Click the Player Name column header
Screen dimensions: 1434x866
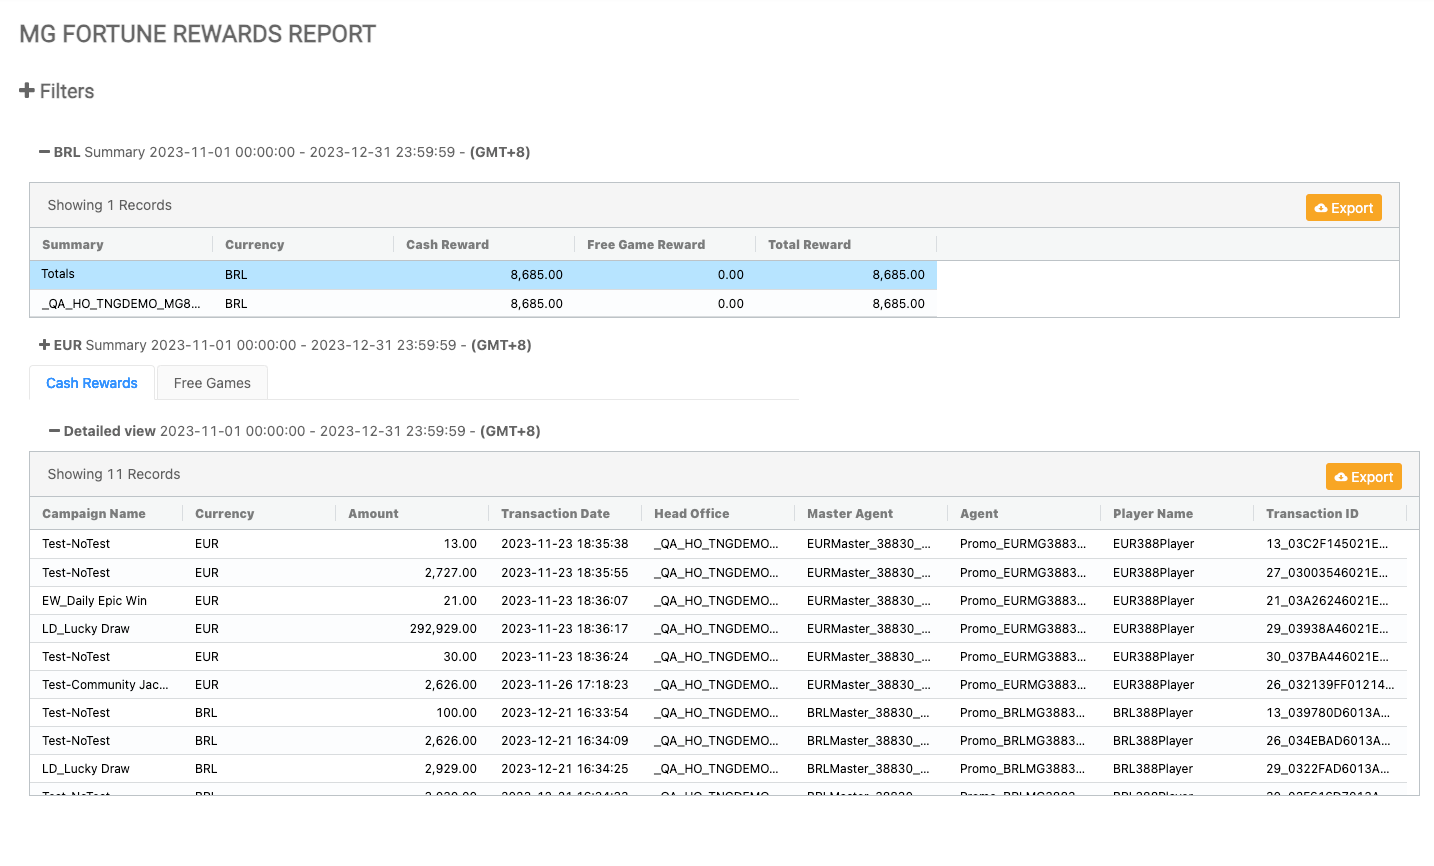[1152, 514]
